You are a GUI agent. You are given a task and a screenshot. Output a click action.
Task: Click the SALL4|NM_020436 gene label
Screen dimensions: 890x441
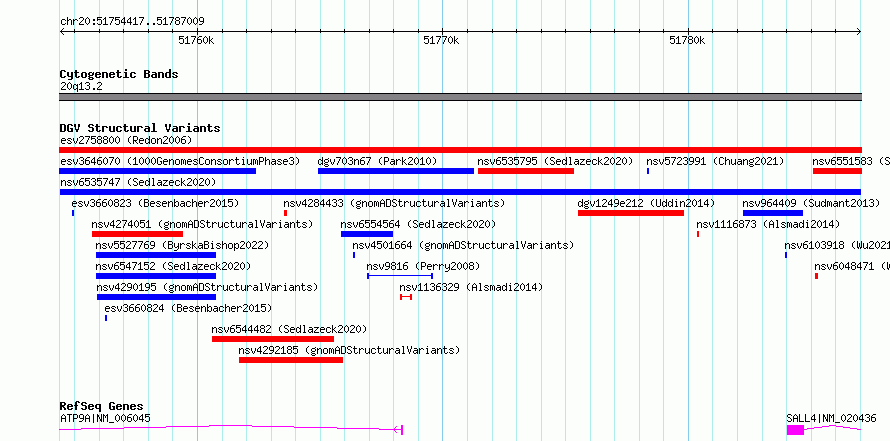click(x=832, y=418)
